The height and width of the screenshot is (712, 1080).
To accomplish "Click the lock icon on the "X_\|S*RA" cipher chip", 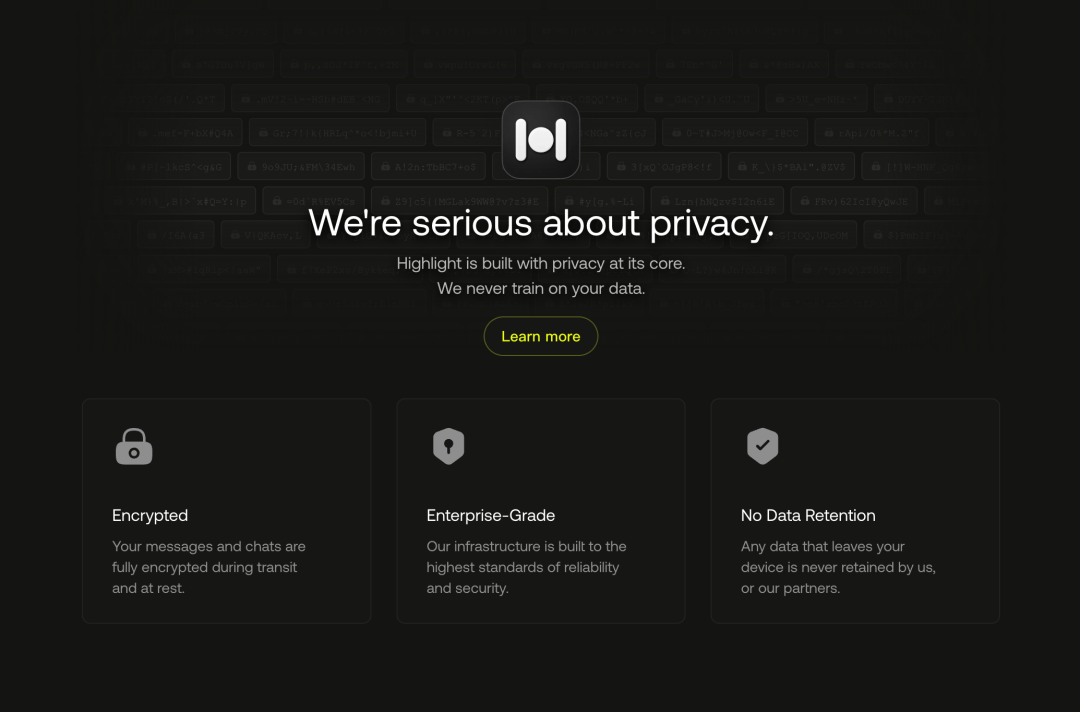I will [x=743, y=166].
